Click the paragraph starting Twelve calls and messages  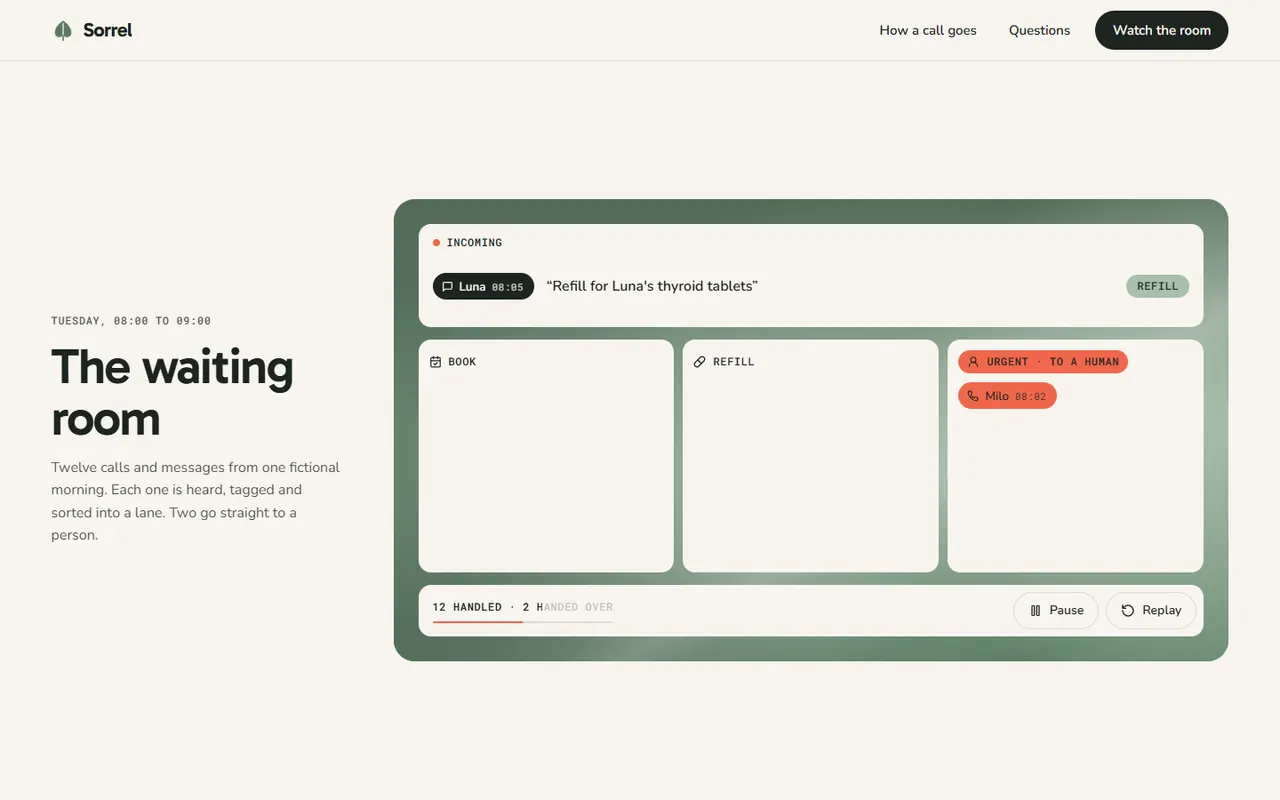click(196, 501)
